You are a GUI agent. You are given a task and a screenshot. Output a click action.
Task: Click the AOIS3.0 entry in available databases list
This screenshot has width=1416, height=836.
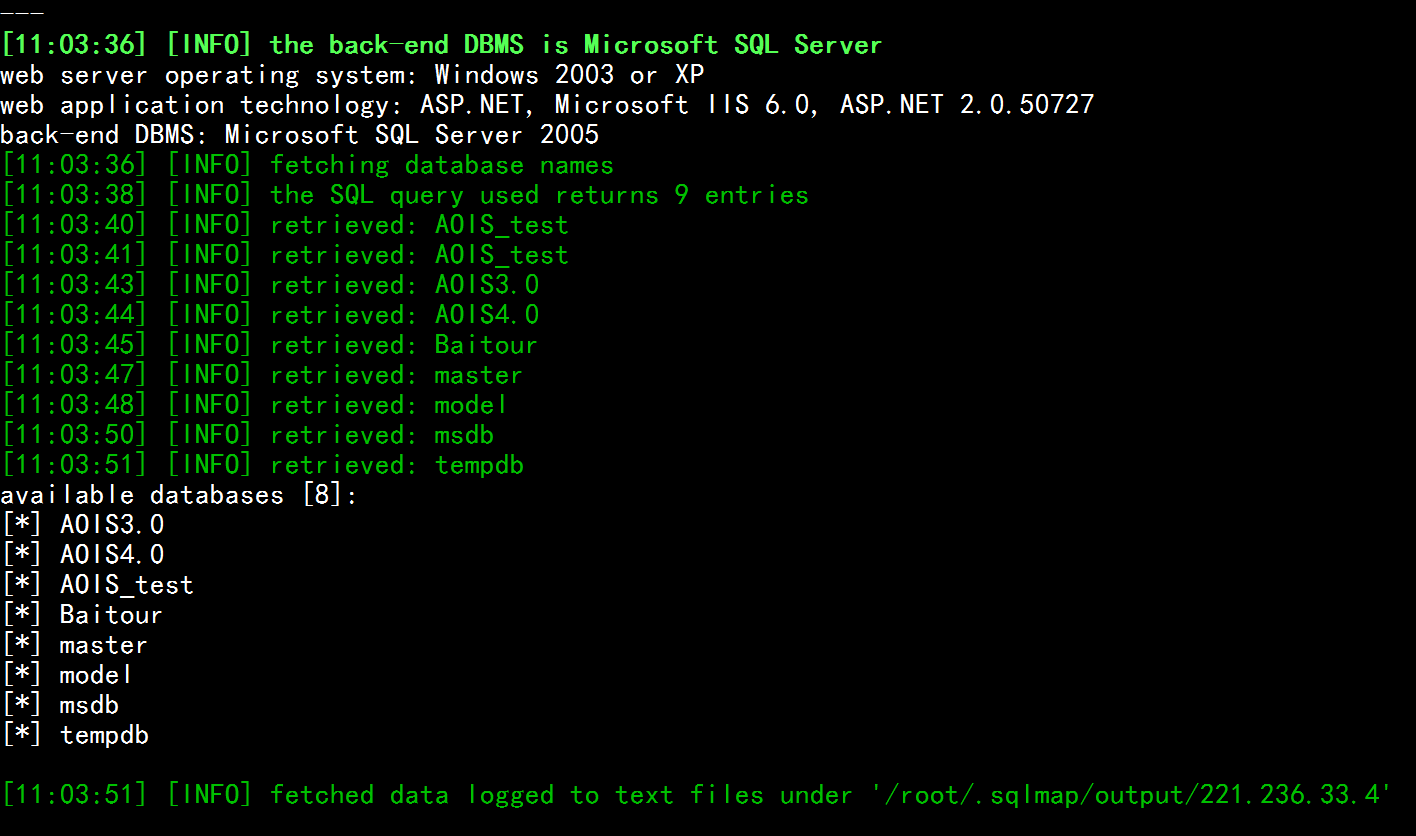coord(82,525)
